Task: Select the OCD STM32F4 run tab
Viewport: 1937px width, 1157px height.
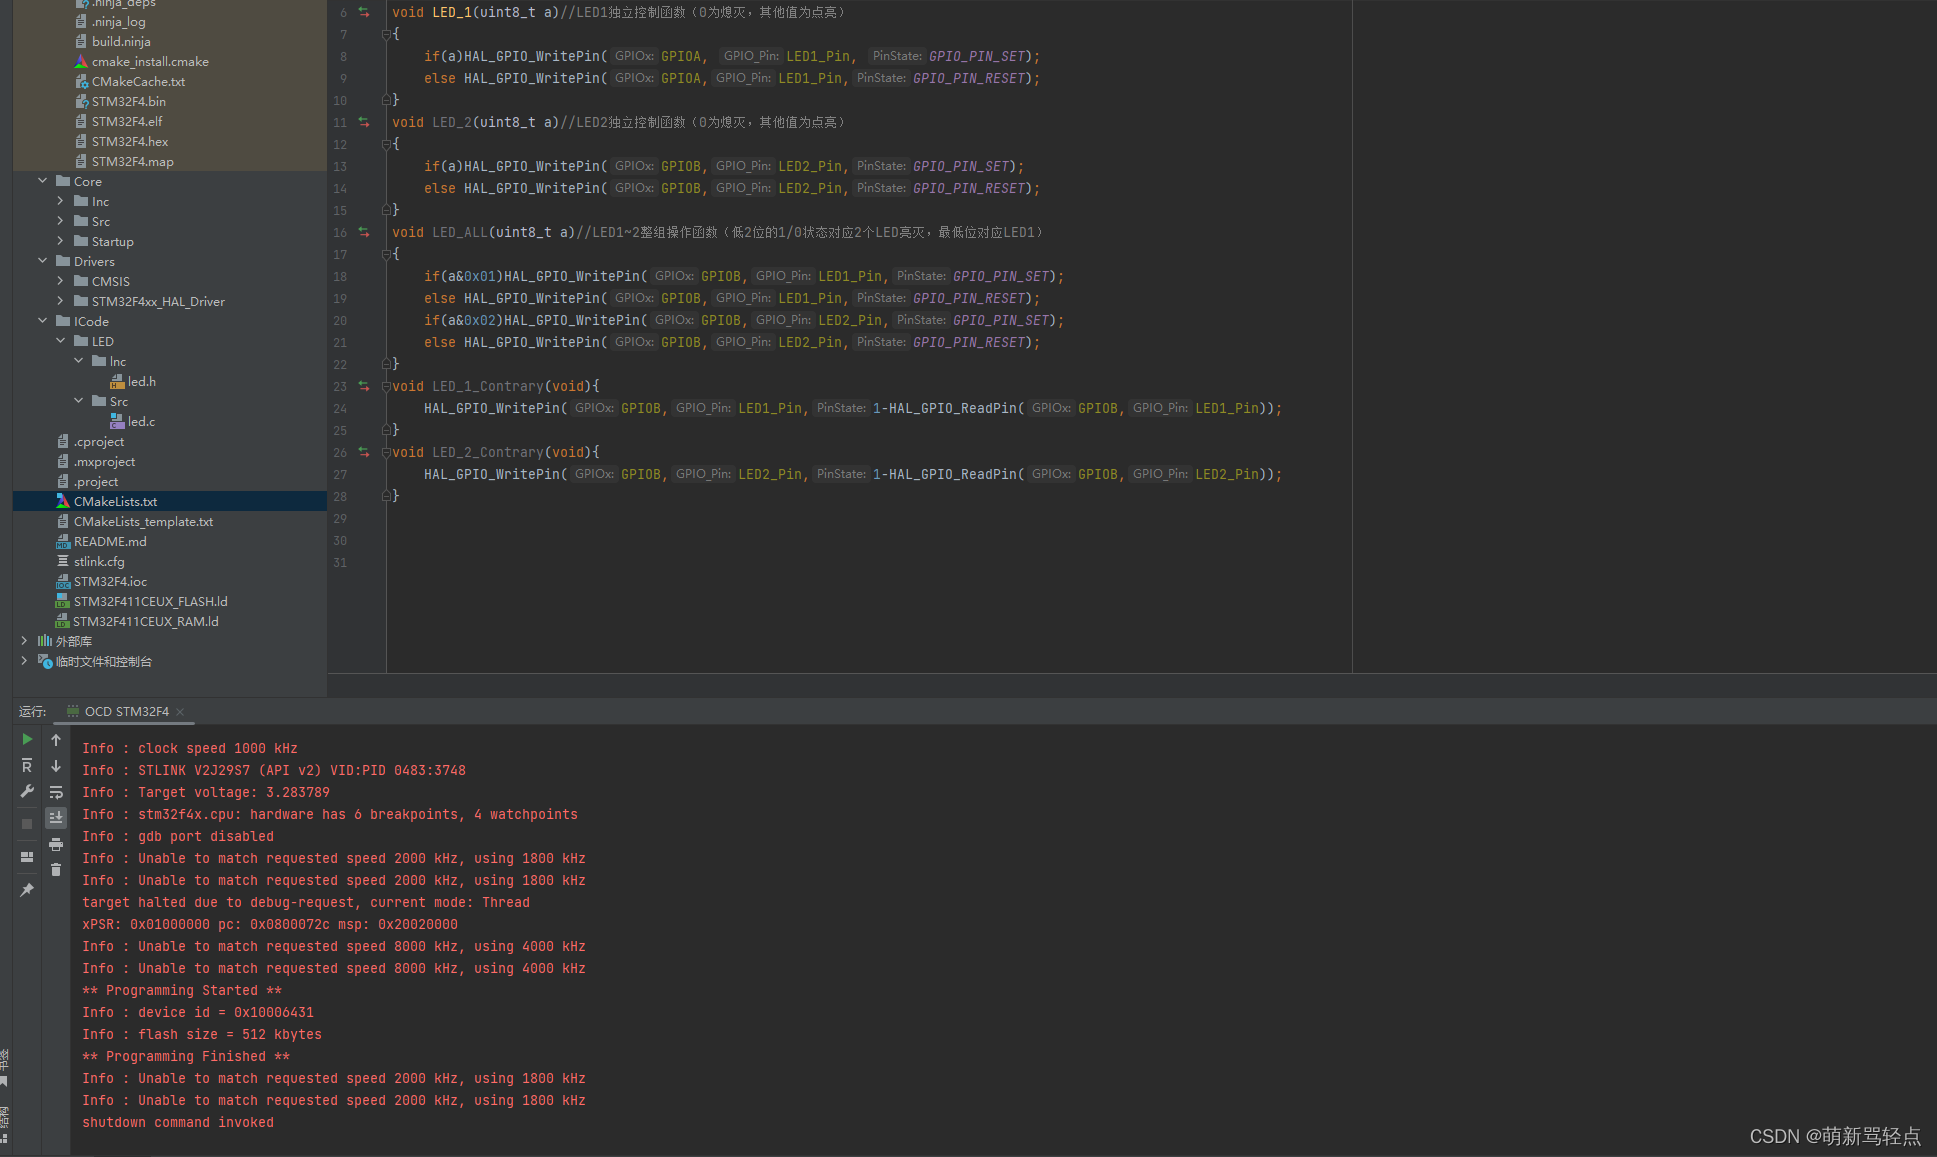Action: (x=126, y=712)
